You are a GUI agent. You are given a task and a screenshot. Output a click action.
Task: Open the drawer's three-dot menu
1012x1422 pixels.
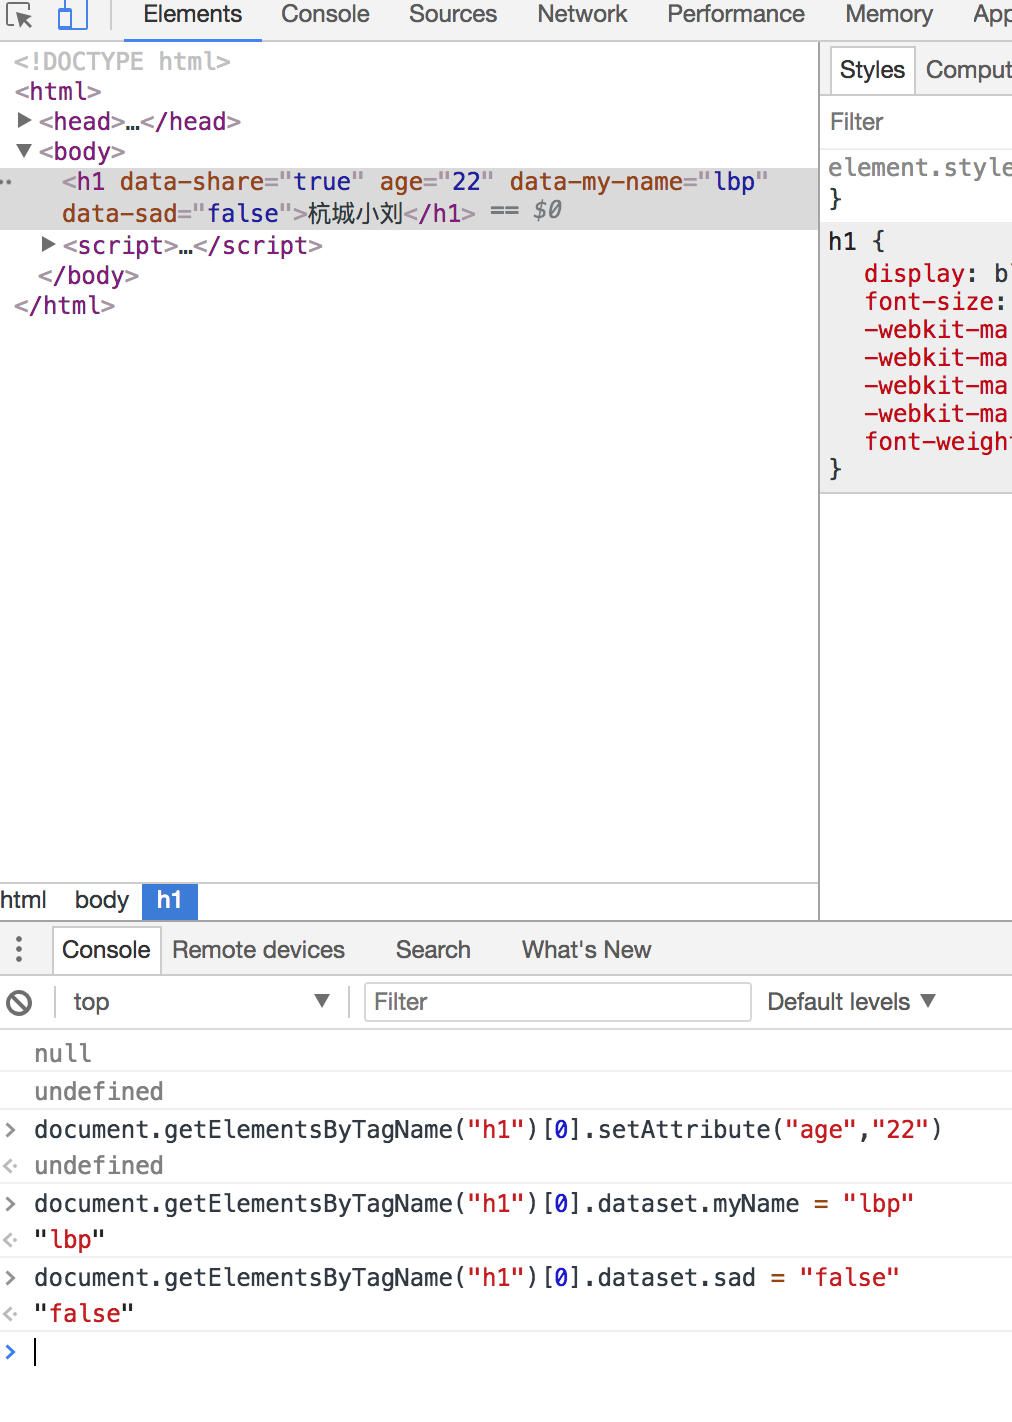click(19, 949)
